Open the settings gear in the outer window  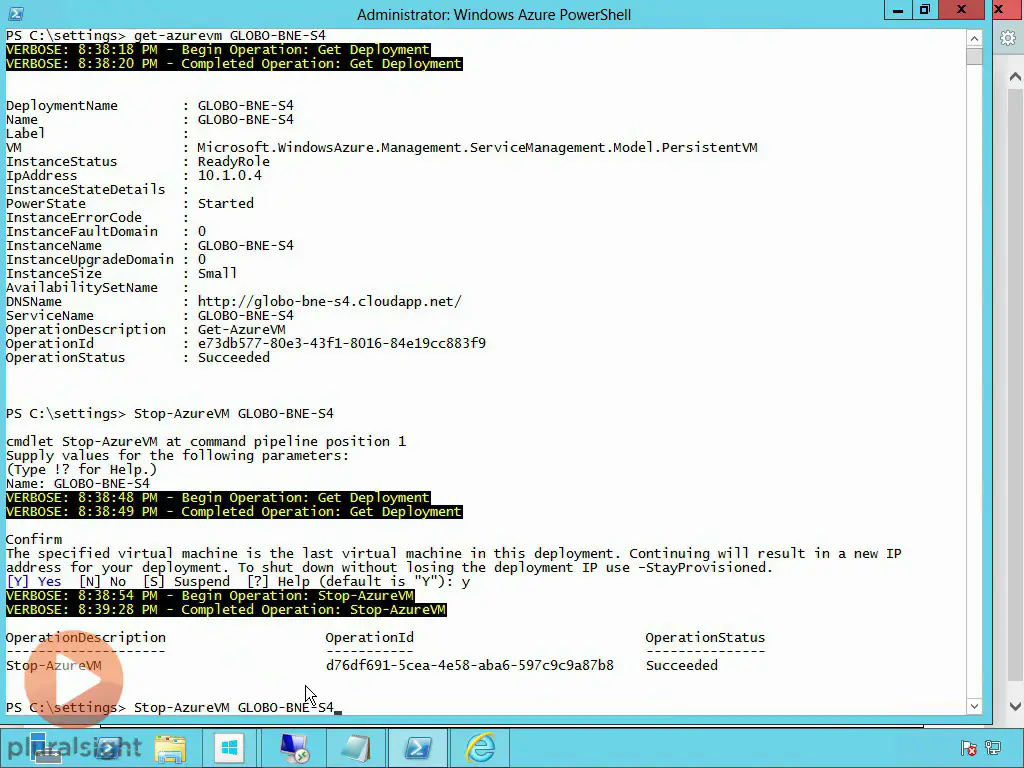tap(1008, 39)
